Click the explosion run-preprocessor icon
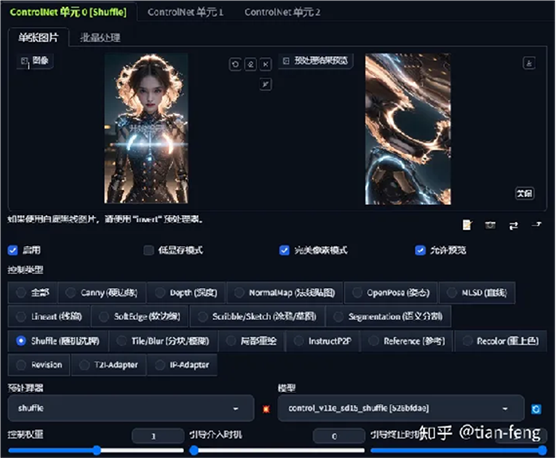Screen dimensions: 556x458 tap(266, 409)
